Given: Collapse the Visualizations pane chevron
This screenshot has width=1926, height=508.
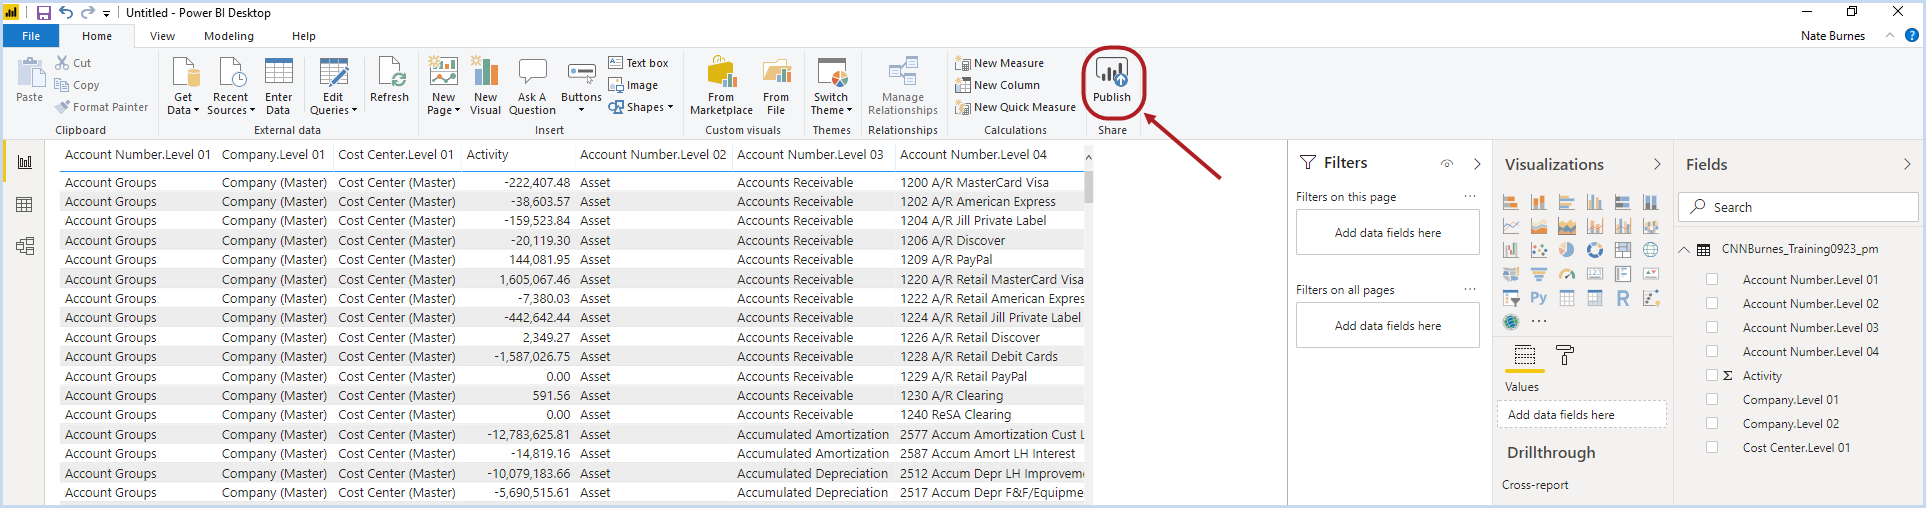Looking at the screenshot, I should click(x=1657, y=164).
